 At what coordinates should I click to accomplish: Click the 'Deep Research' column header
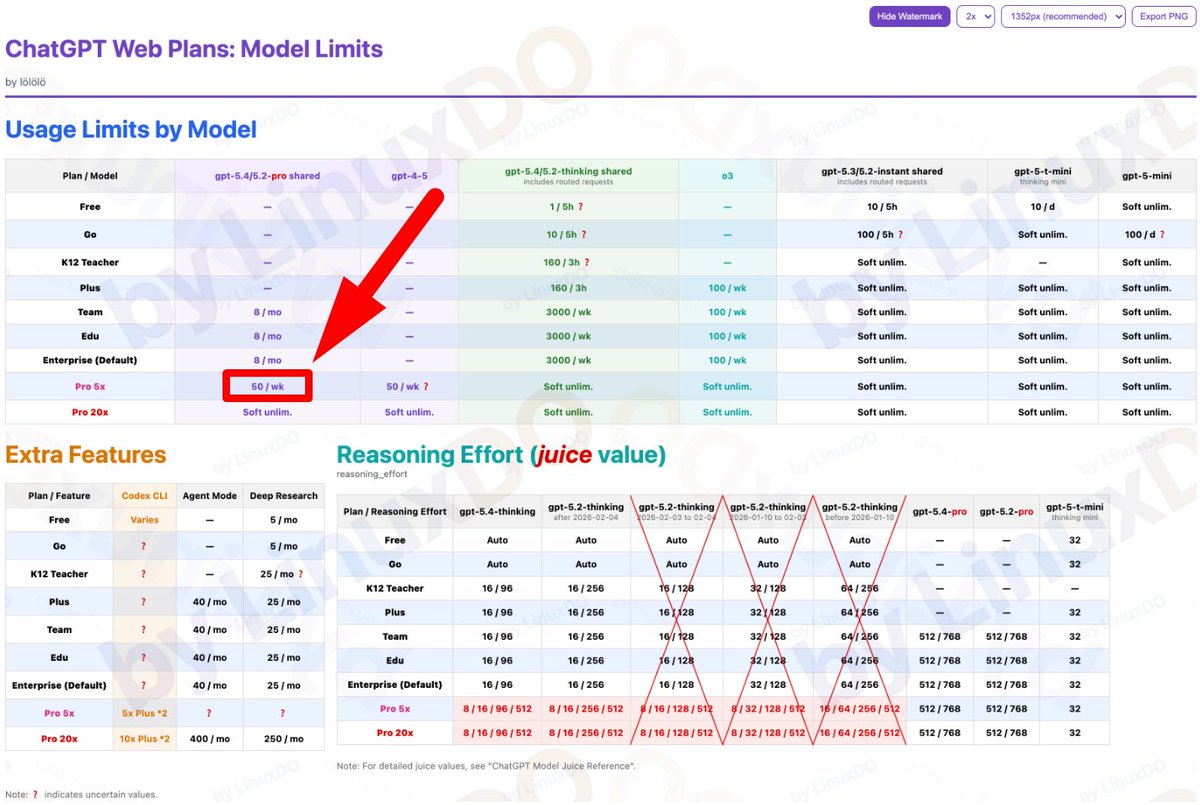point(283,495)
